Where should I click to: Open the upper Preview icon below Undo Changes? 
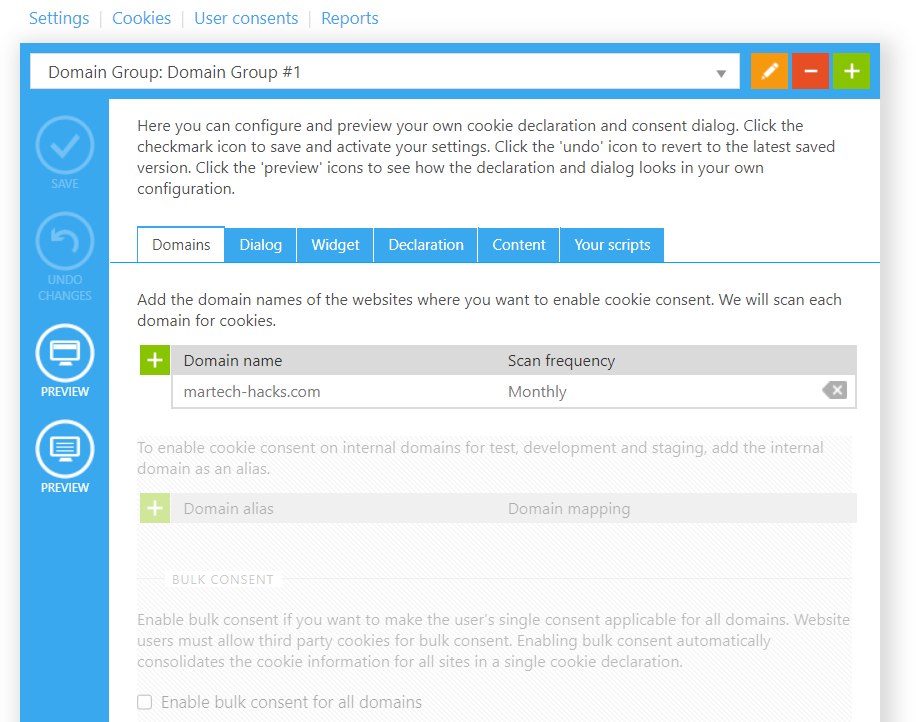pos(64,353)
